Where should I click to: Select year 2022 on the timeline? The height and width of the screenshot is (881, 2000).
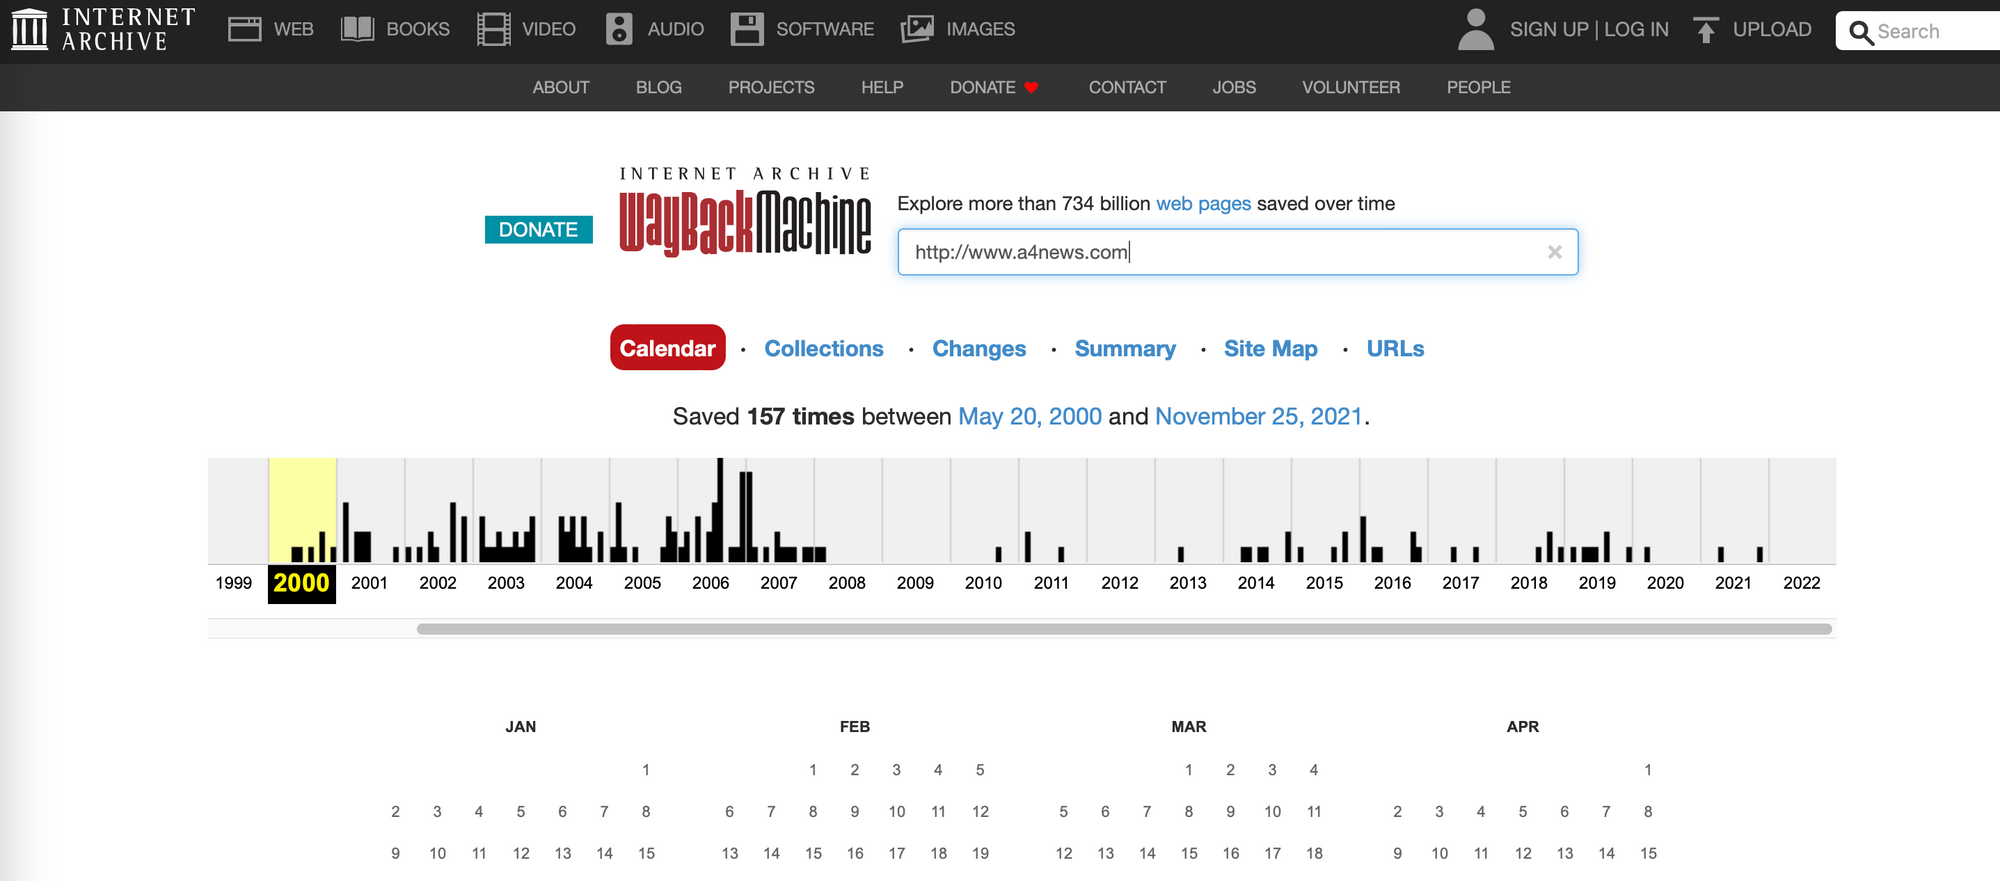tap(1802, 583)
